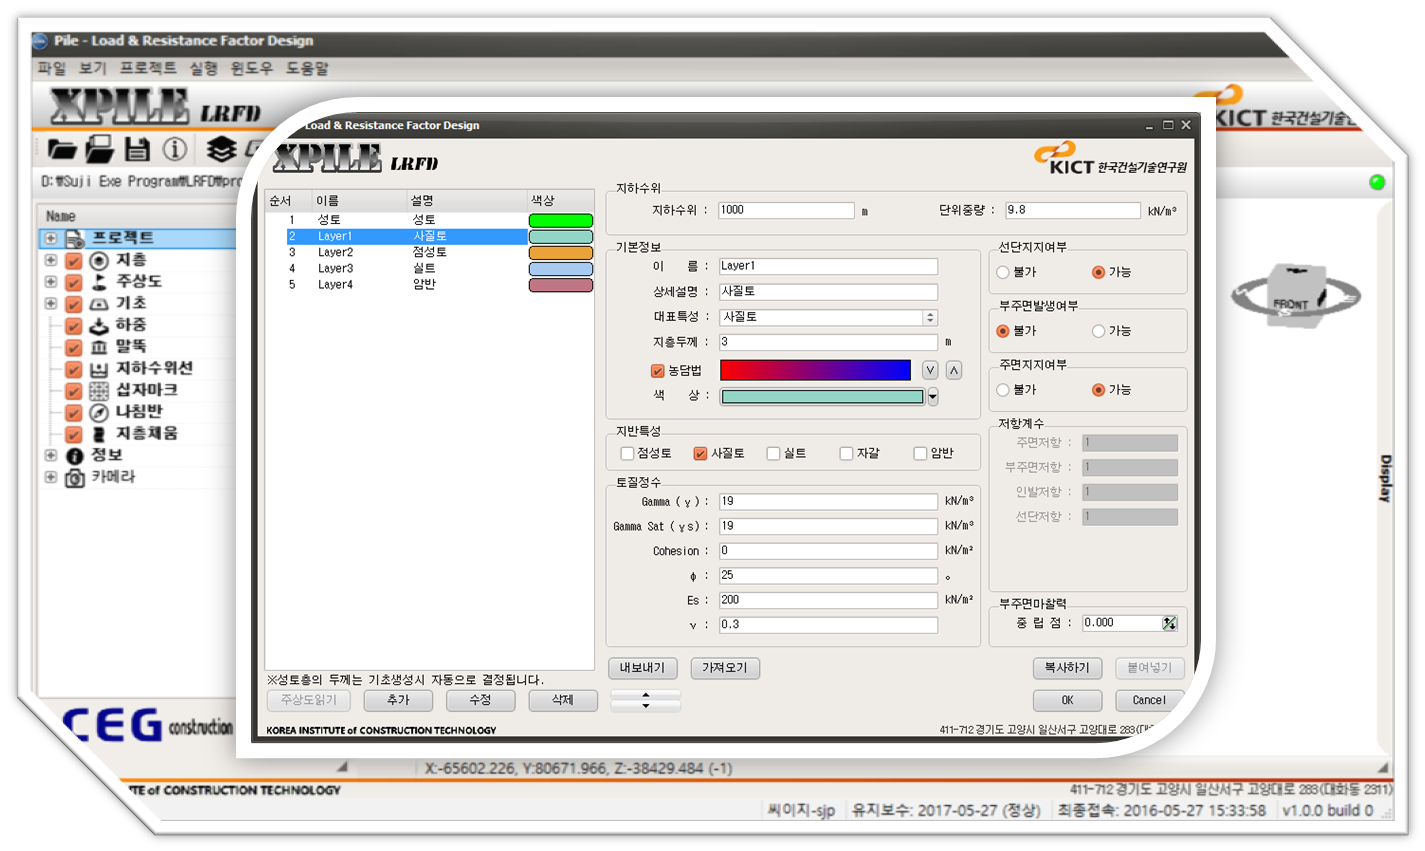Screen dimensions: 1425x851
Task: Click the stacked layers icon in toolbar
Action: (221, 150)
